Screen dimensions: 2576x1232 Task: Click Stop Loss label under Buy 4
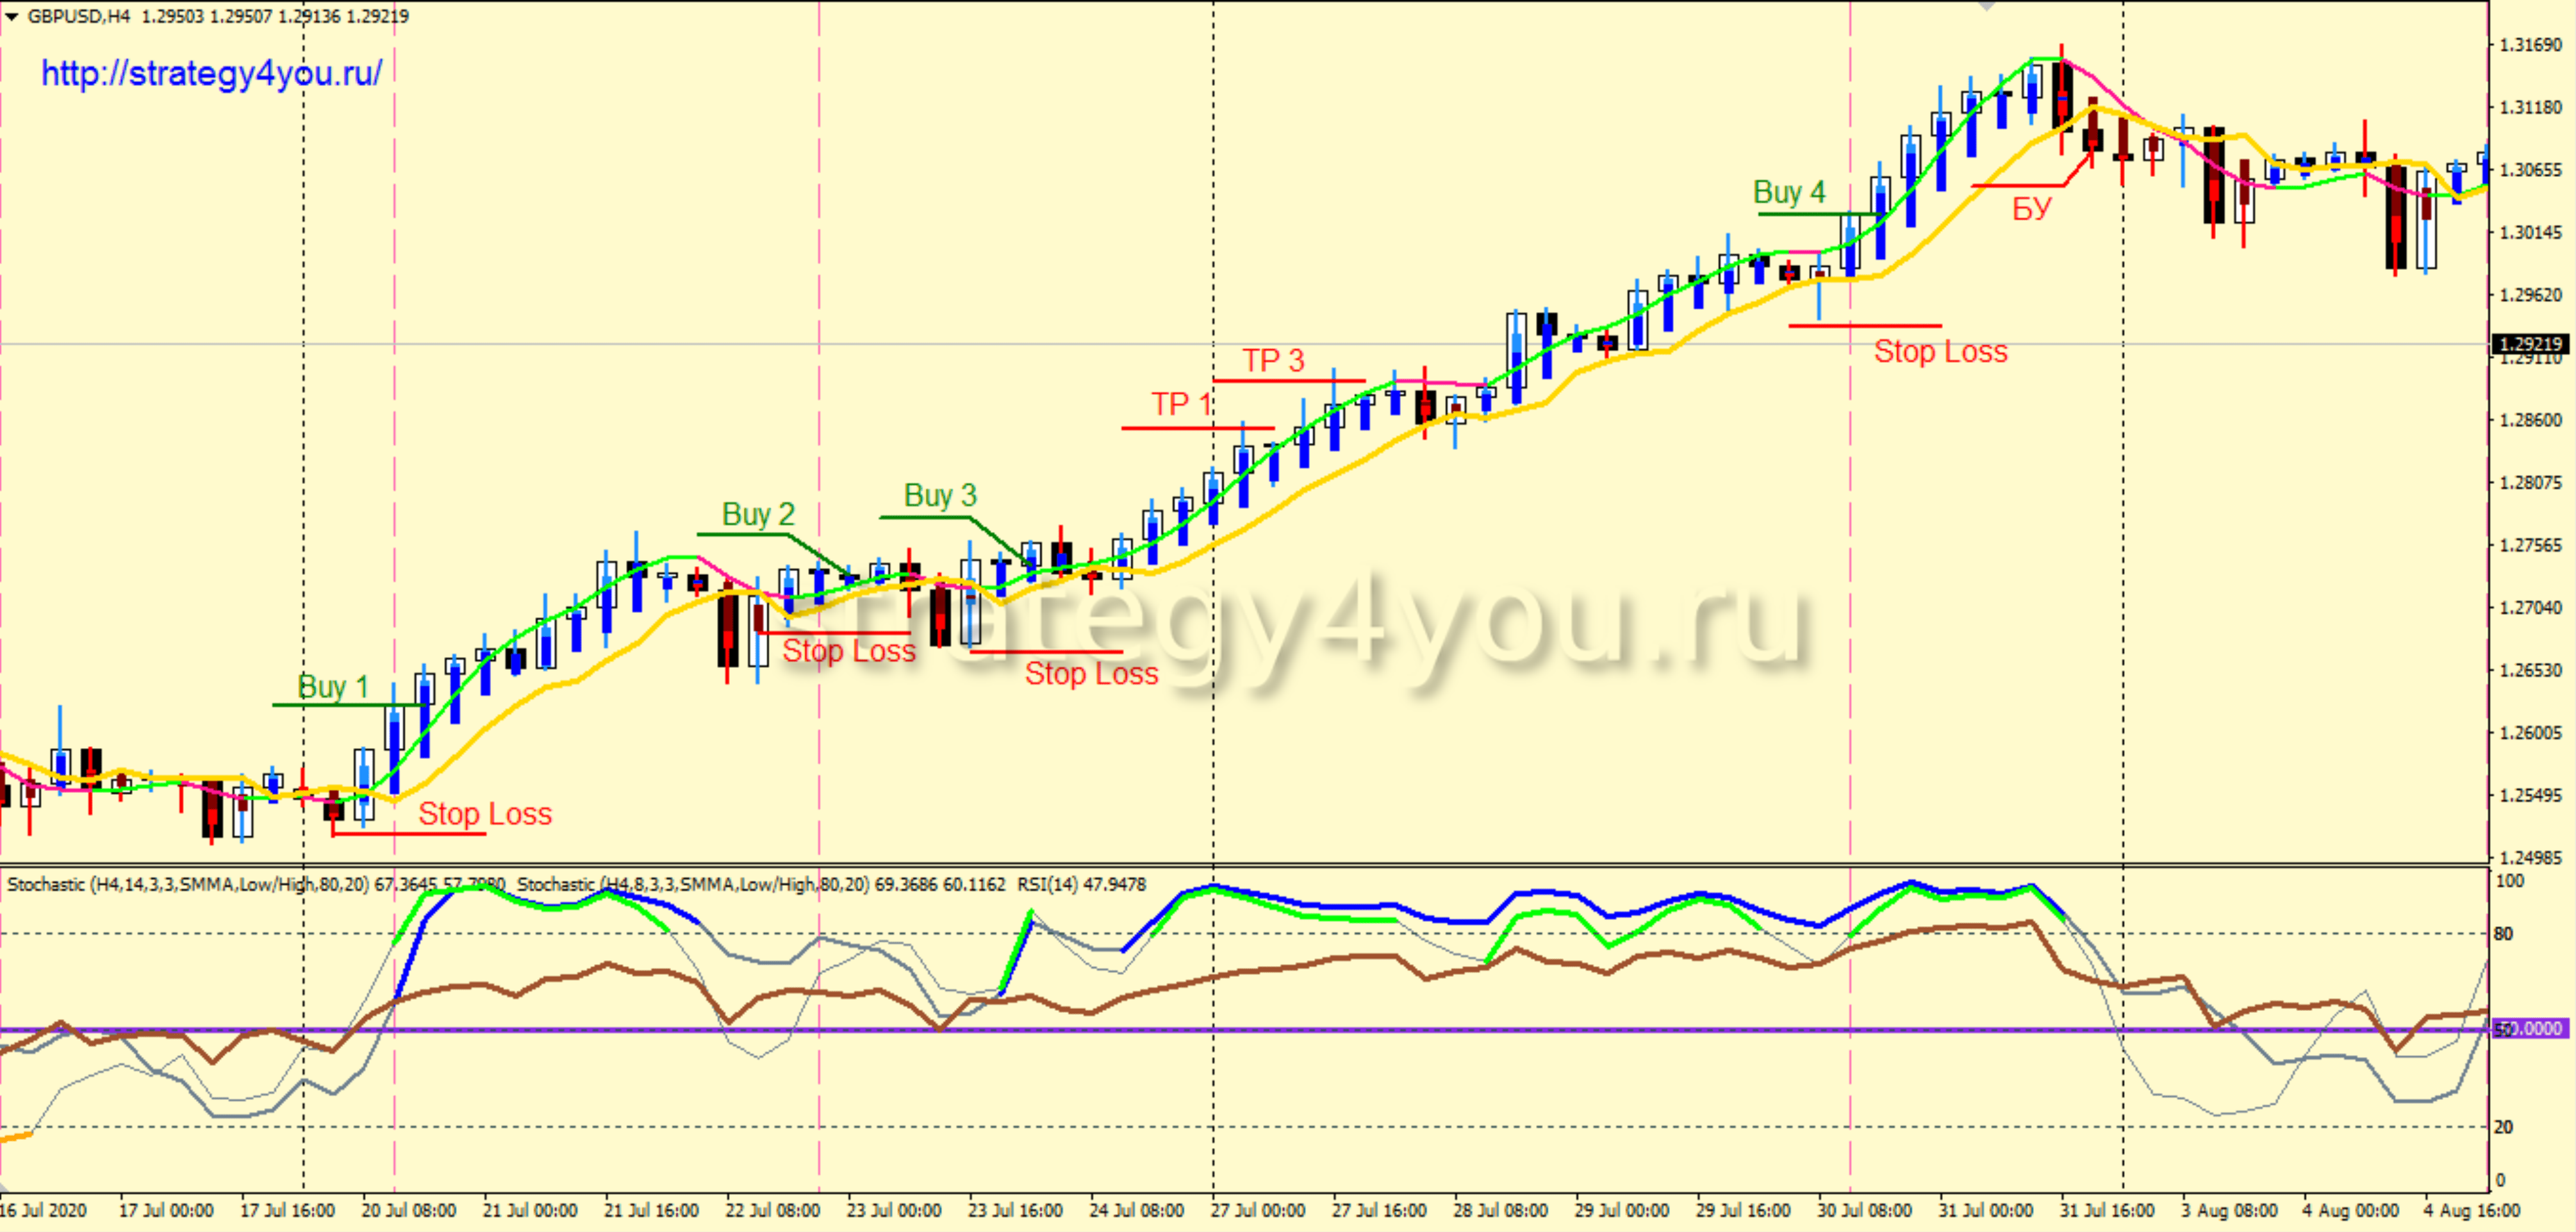(x=1940, y=352)
